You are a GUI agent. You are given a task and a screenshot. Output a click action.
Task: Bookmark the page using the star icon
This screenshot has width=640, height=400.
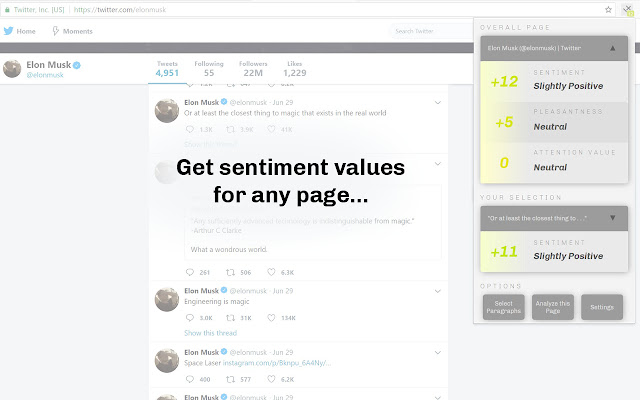608,10
